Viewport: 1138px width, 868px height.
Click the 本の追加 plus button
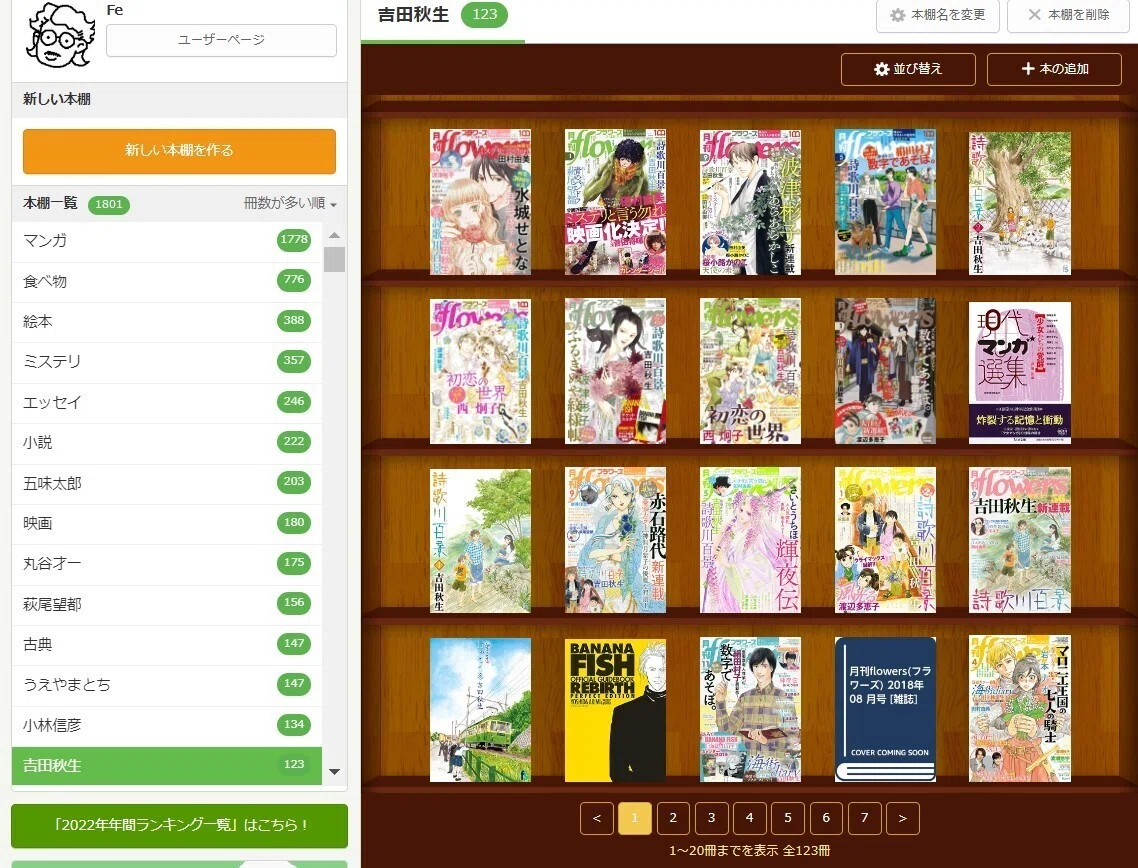click(1055, 70)
